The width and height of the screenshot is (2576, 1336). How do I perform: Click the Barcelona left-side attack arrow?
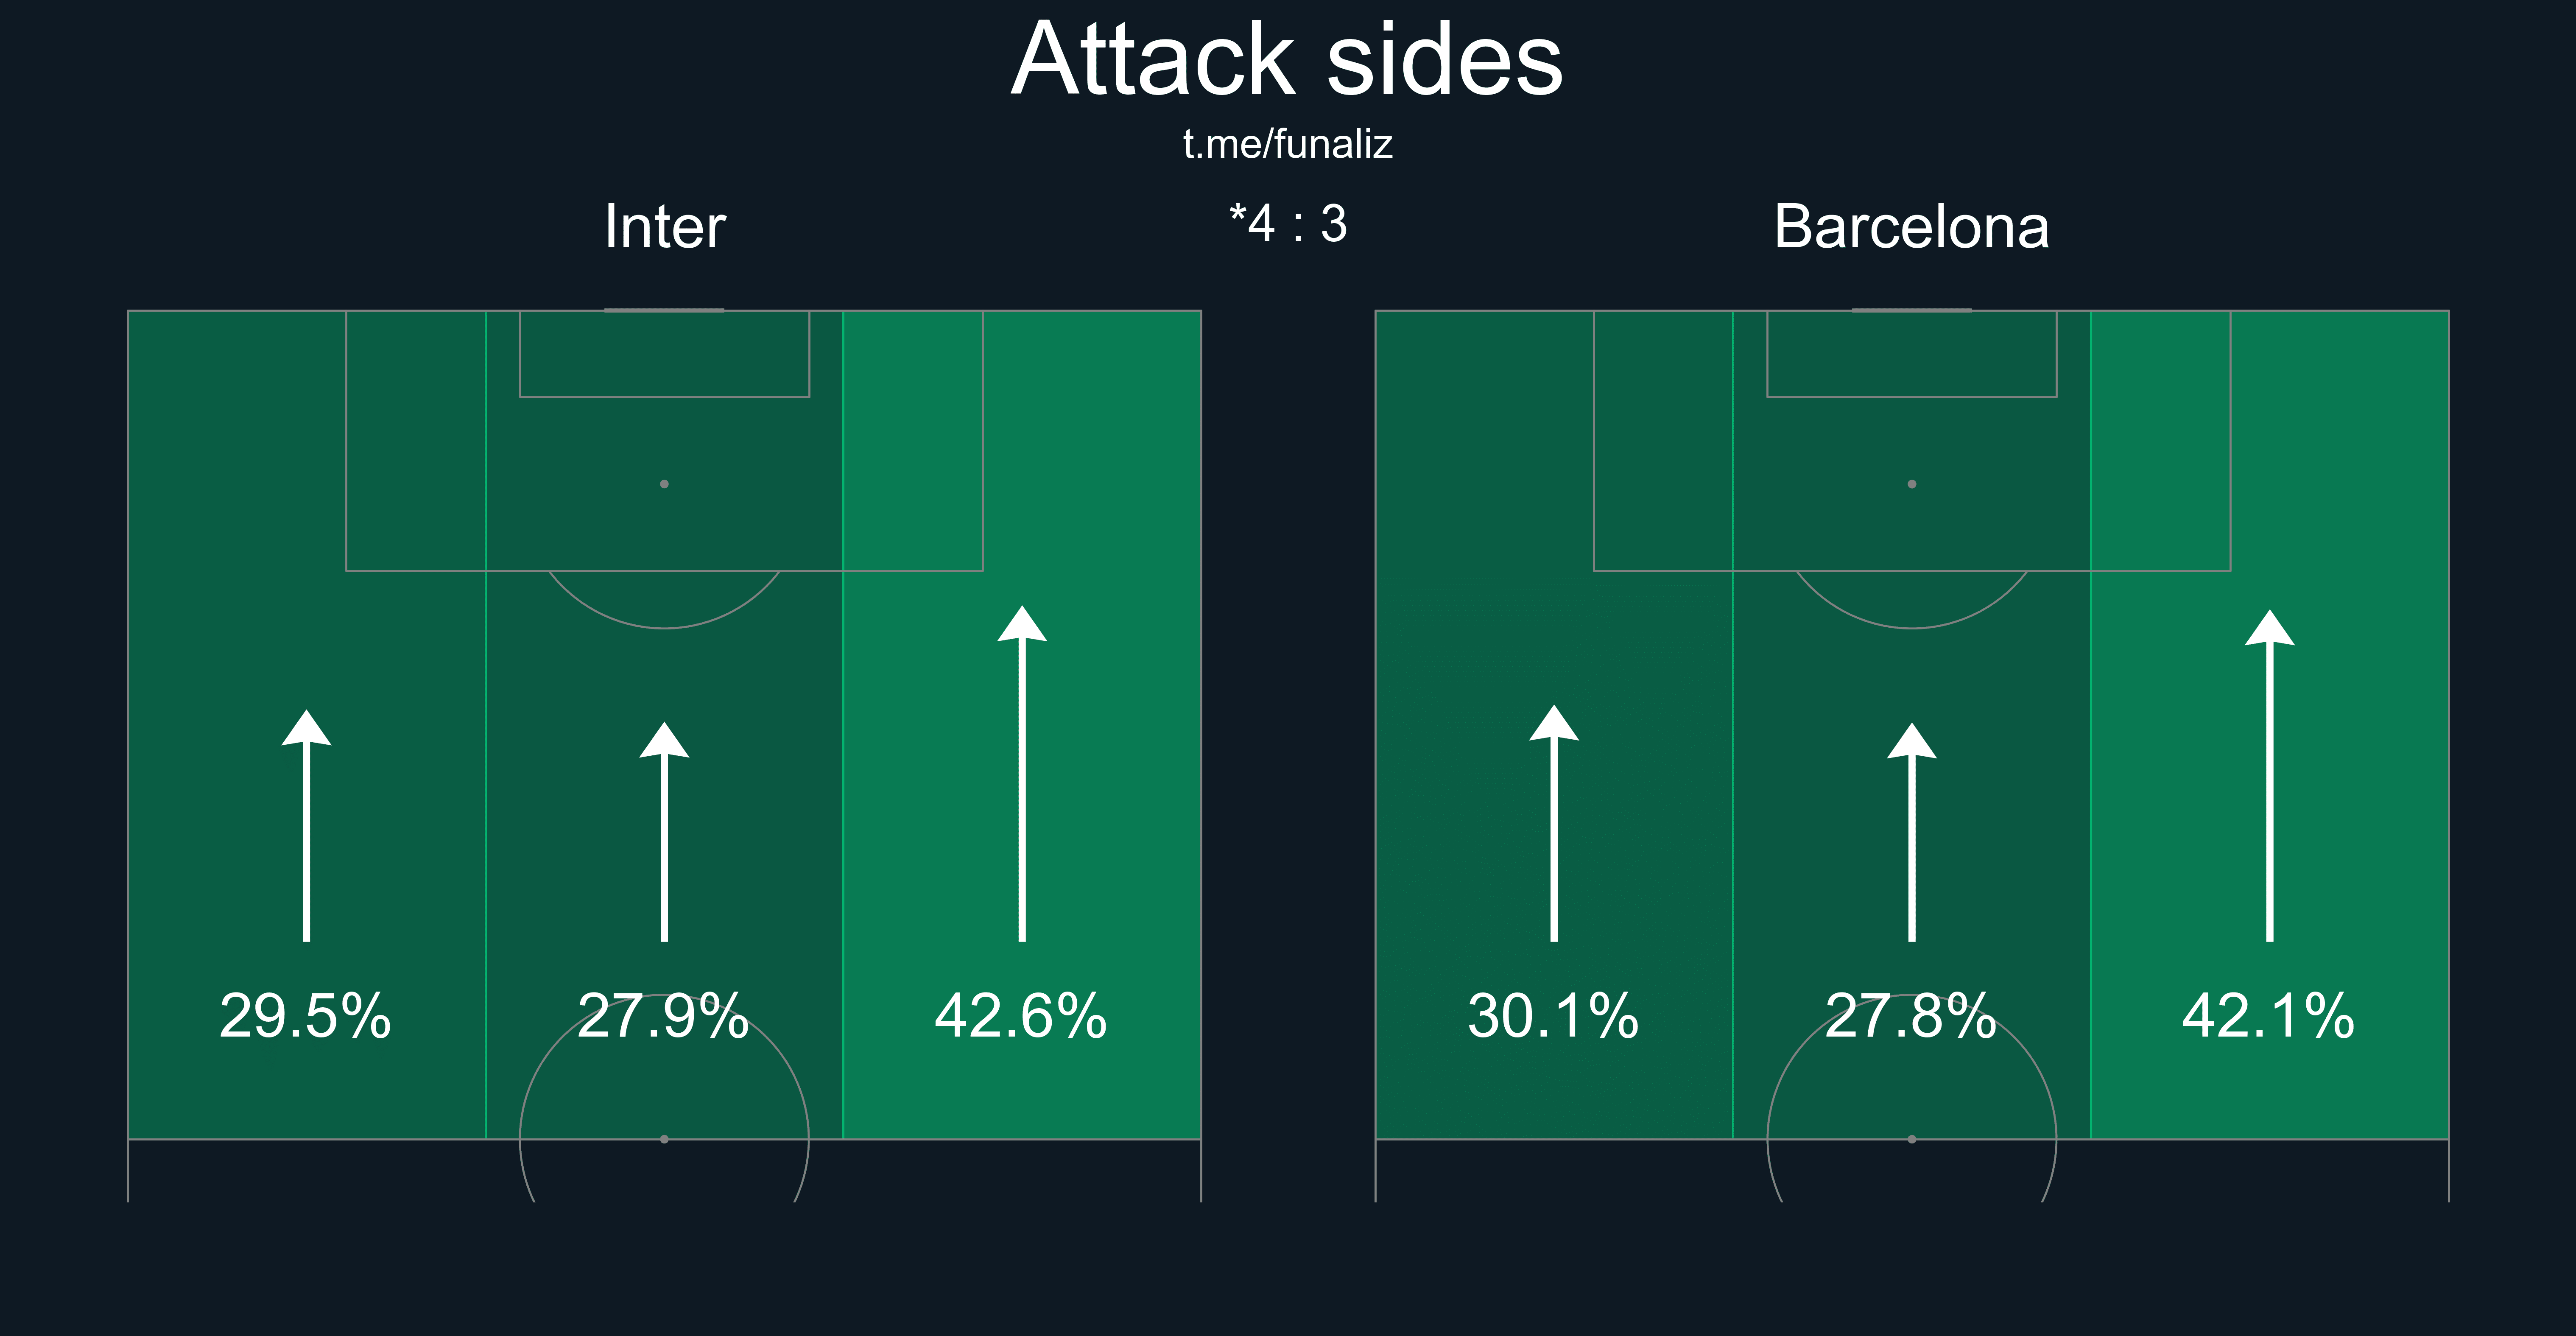1554,823
